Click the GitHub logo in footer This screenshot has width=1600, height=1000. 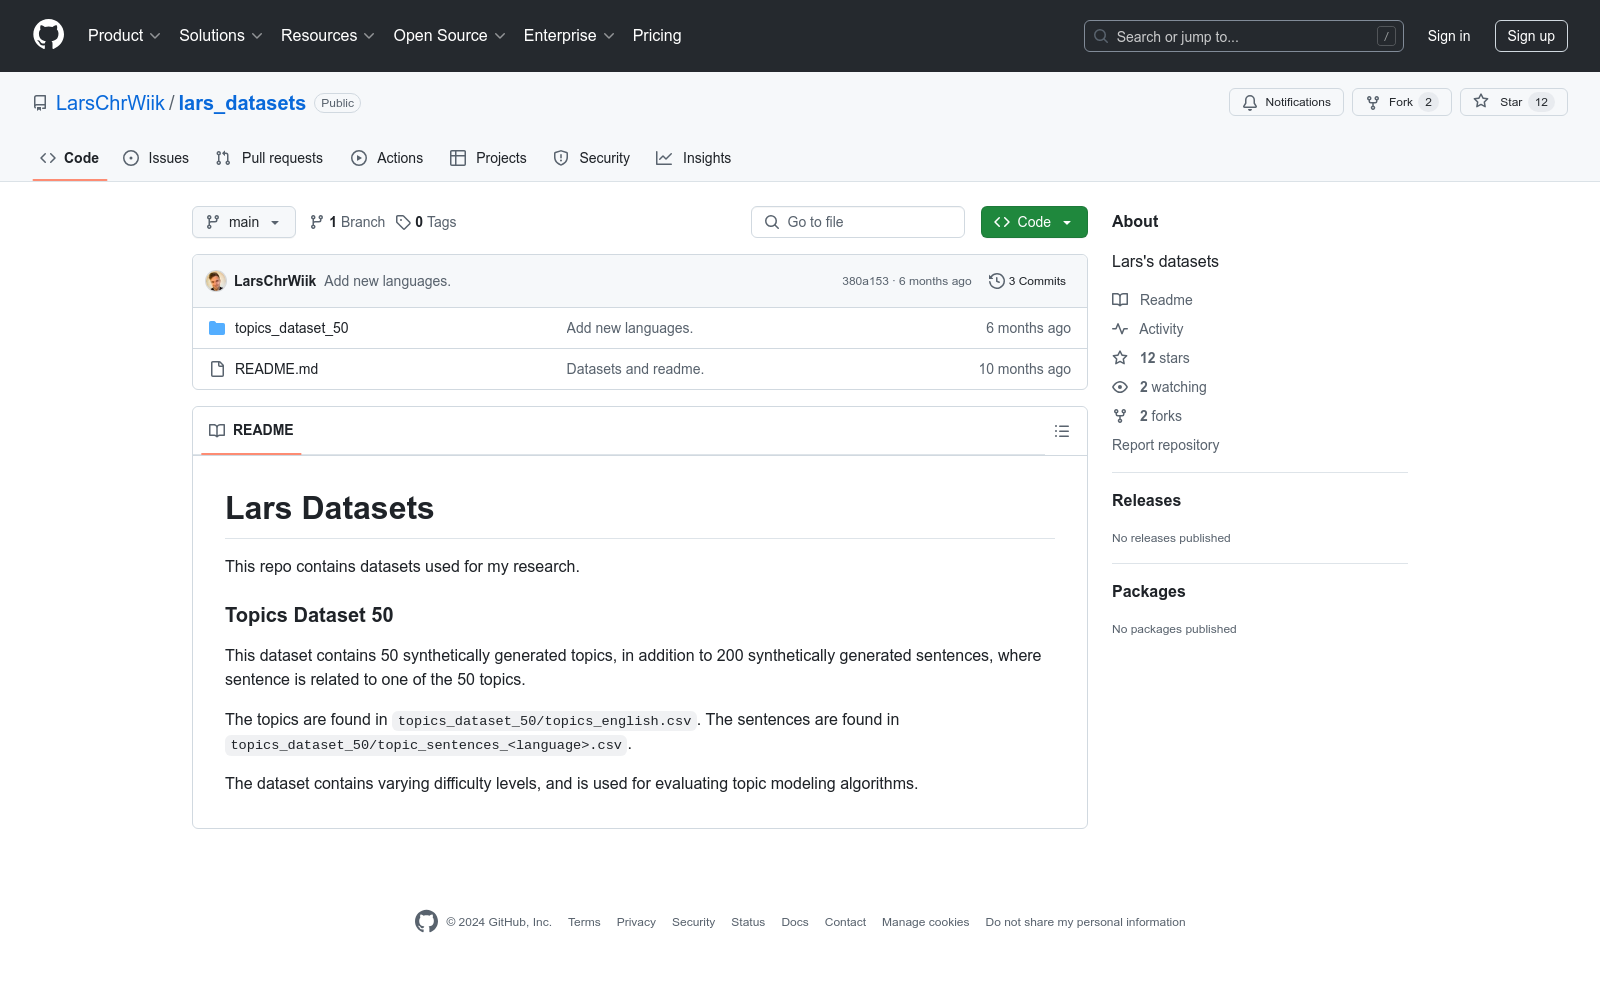click(426, 922)
